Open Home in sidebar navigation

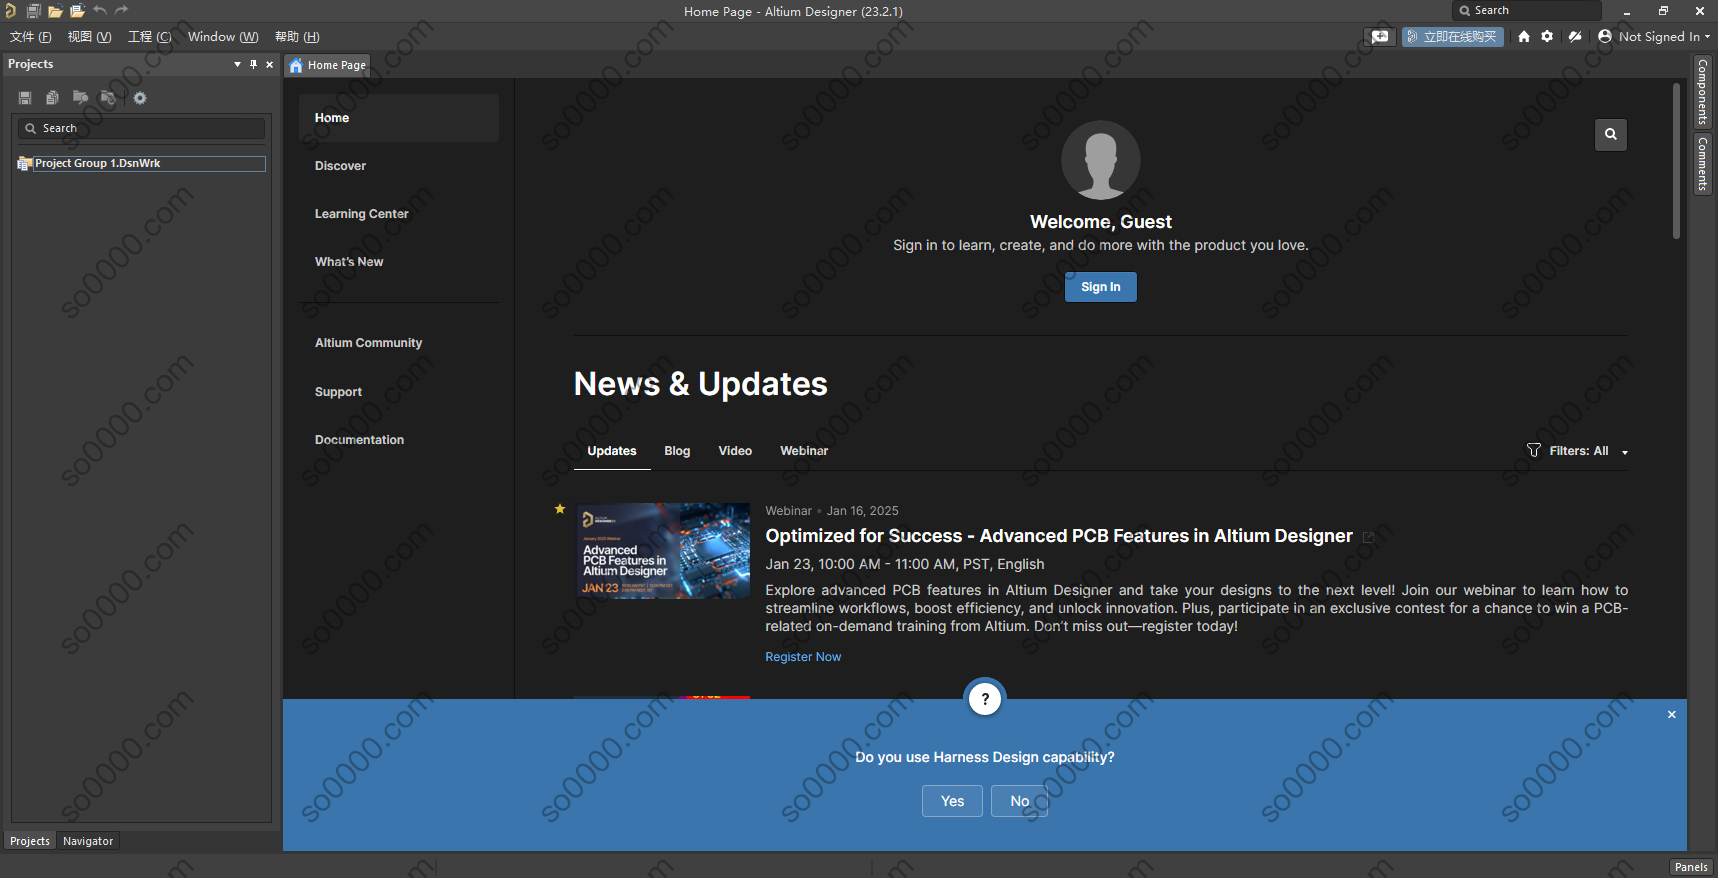click(398, 118)
